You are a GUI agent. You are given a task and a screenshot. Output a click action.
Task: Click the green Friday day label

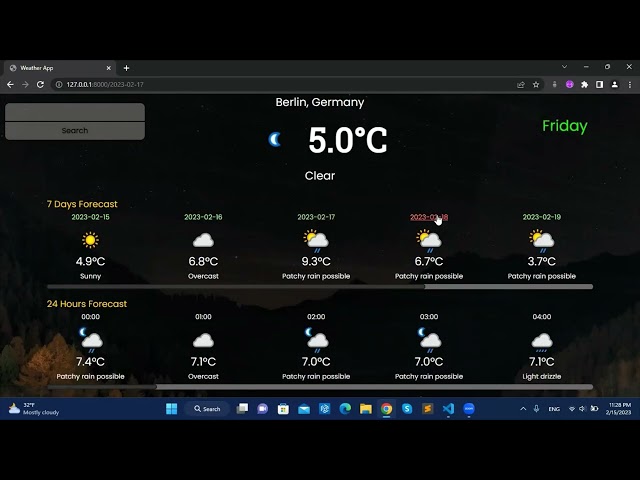tap(565, 126)
